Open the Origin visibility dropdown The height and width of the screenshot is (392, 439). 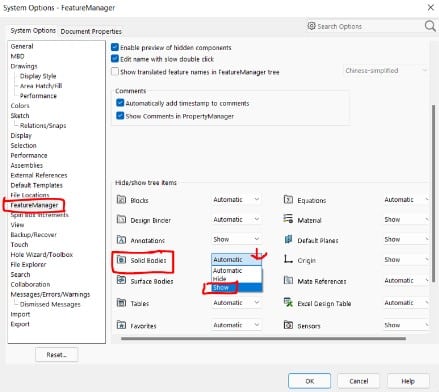406,259
